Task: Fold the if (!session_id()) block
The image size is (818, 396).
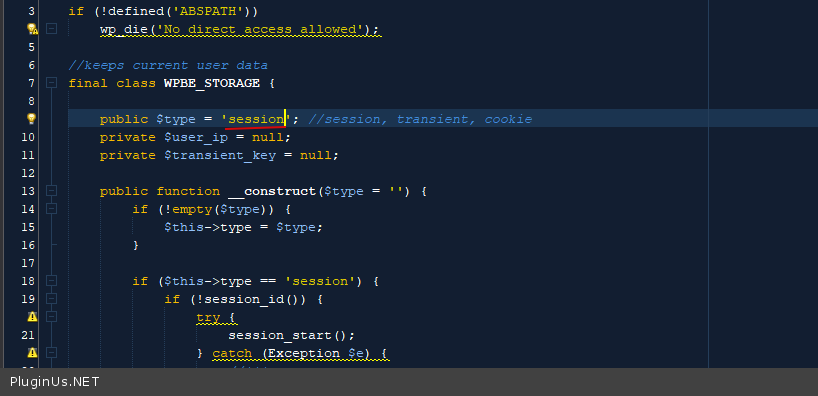Action: coord(51,299)
